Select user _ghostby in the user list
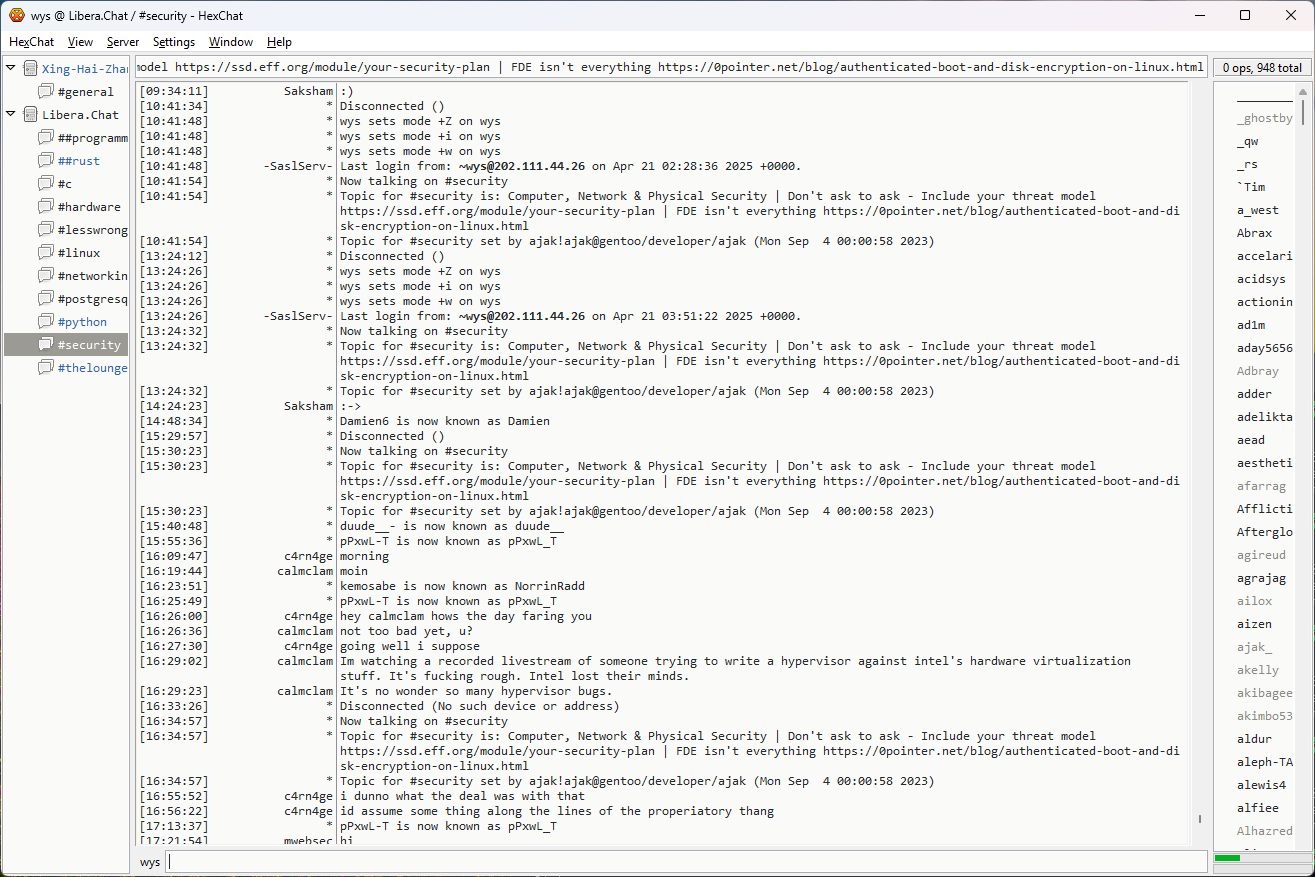Image resolution: width=1315 pixels, height=877 pixels. (1265, 119)
